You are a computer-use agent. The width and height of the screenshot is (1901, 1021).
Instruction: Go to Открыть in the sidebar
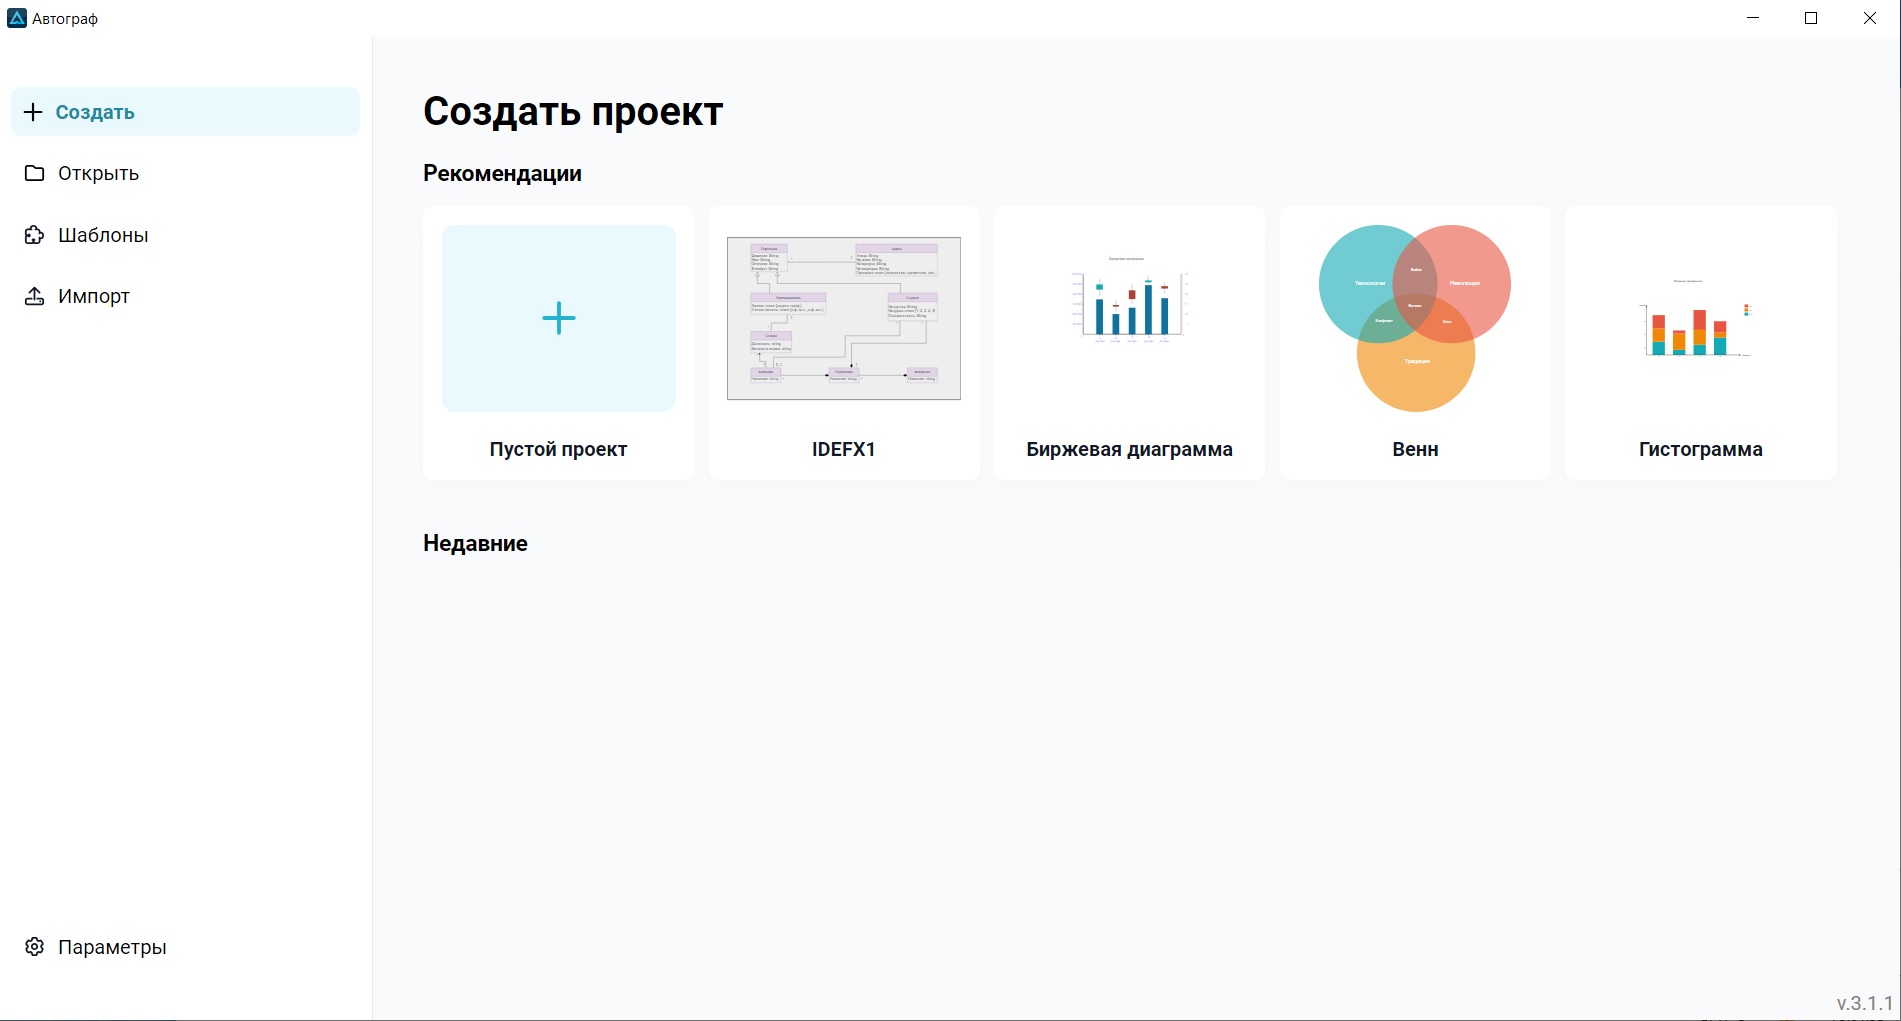point(98,173)
